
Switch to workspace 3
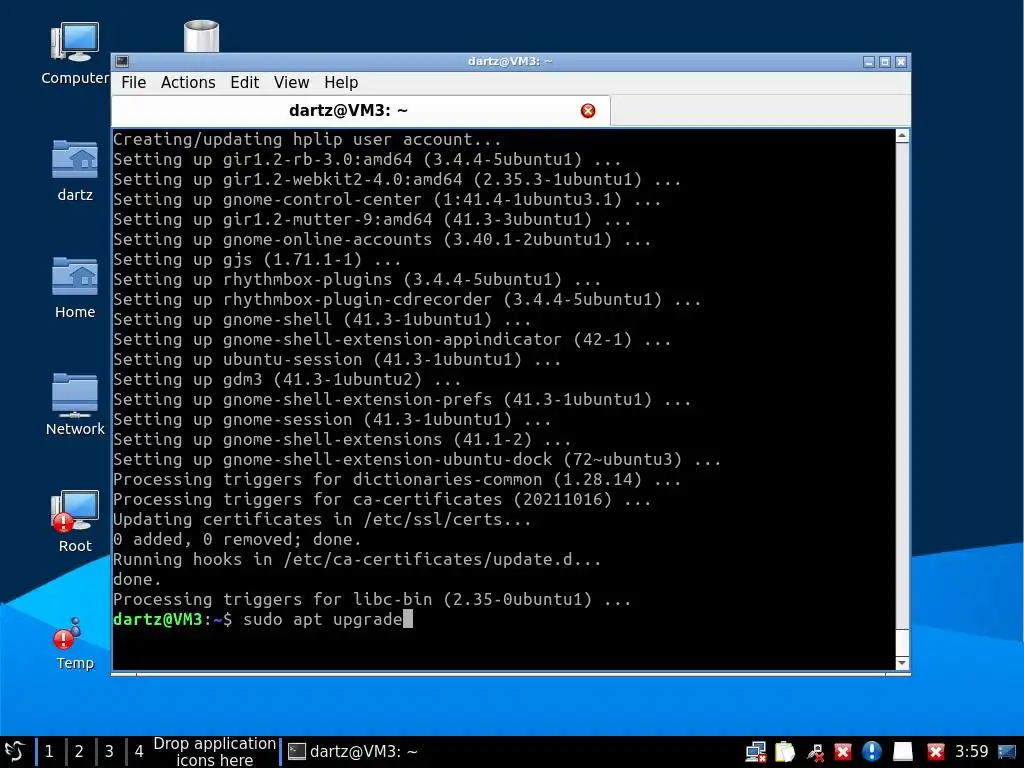tap(109, 752)
